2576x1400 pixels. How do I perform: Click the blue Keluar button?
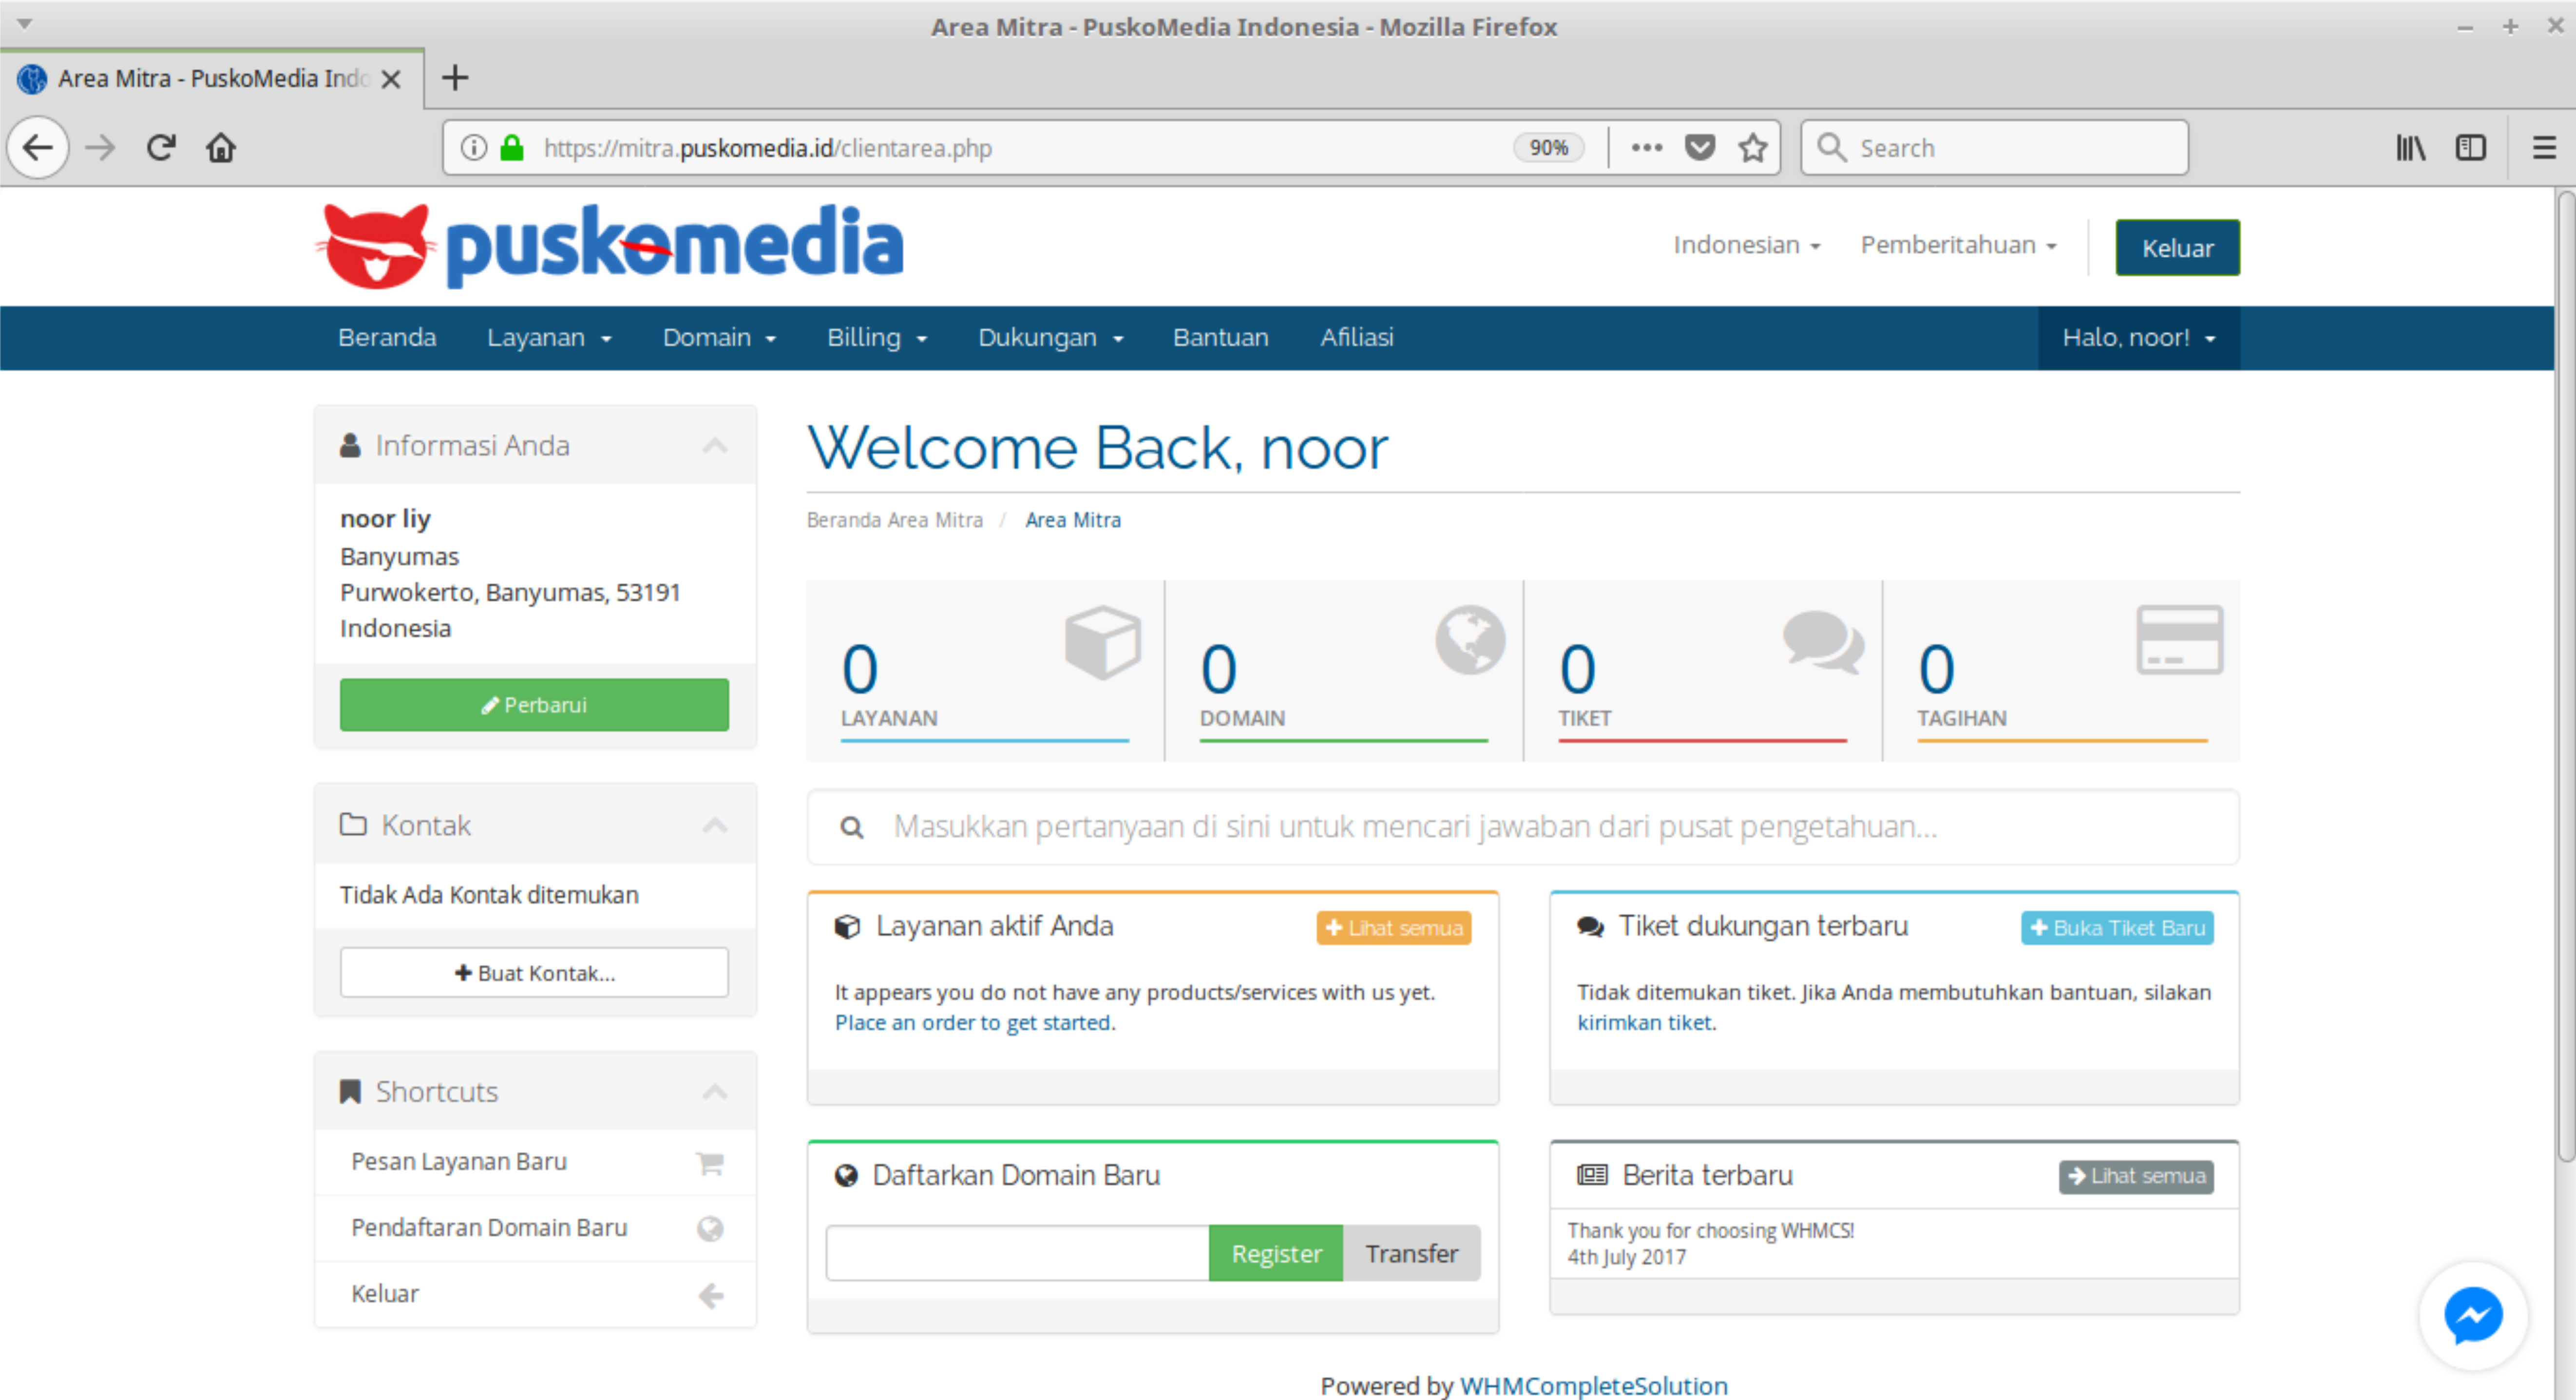[x=2177, y=248]
